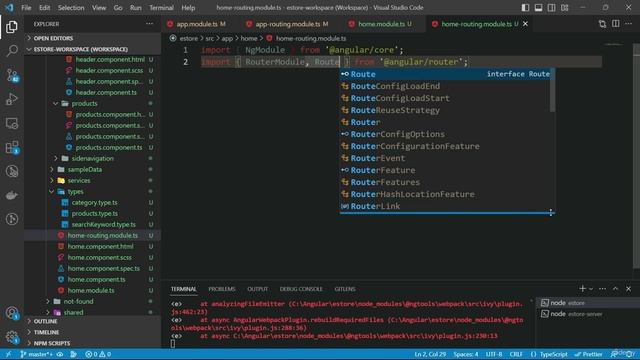640x360 pixels.
Task: Open Remote Explorer view in activity bar
Action: pos(12,123)
